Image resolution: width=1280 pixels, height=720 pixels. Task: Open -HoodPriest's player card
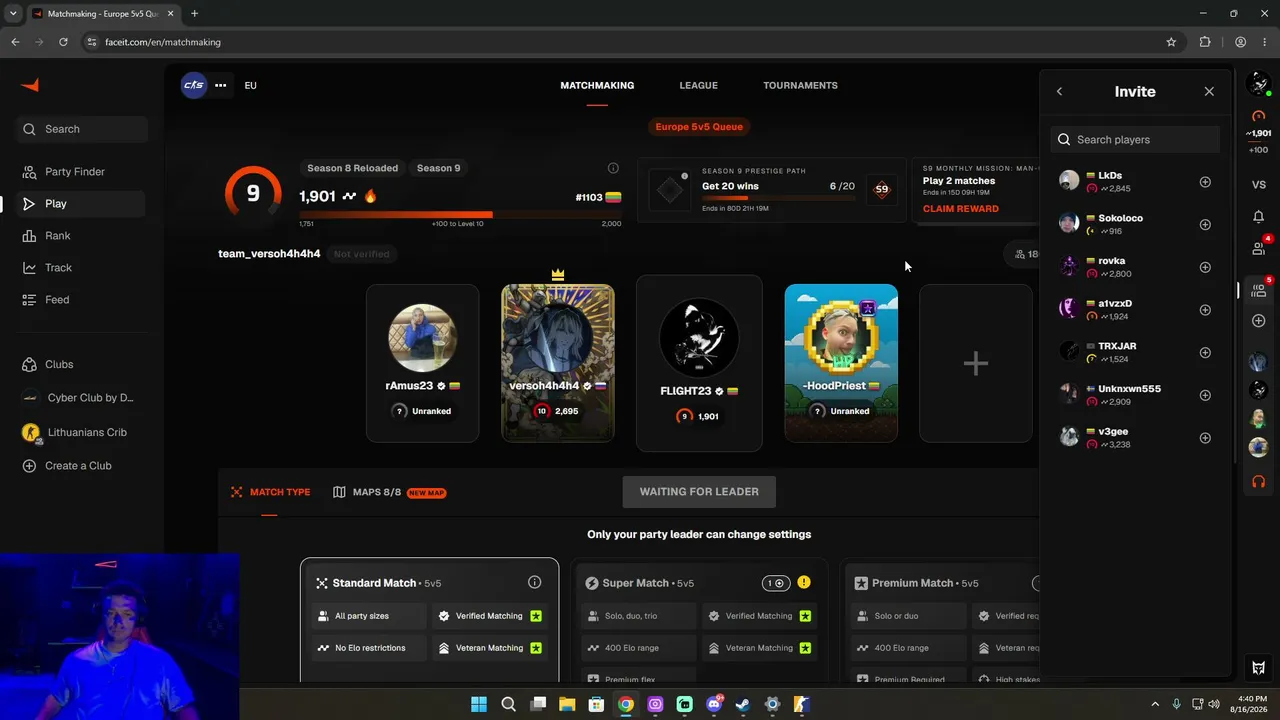coord(841,363)
